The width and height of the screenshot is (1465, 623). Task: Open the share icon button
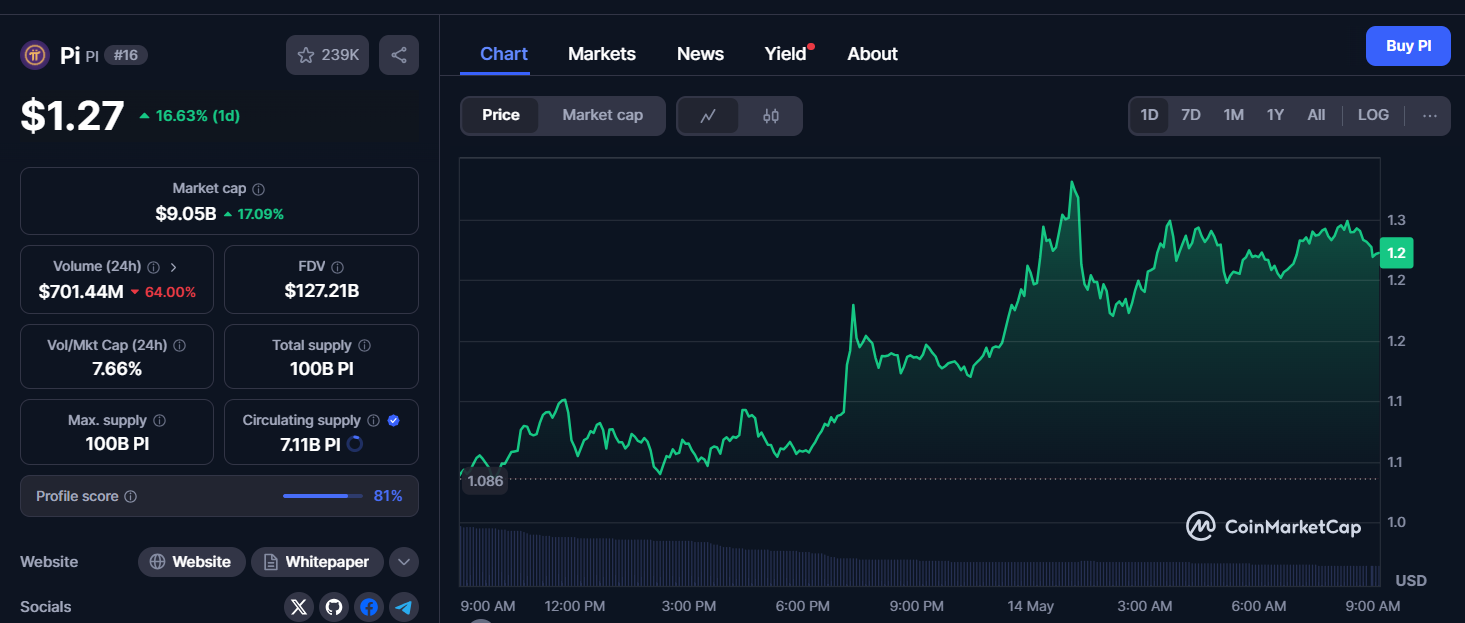[399, 55]
